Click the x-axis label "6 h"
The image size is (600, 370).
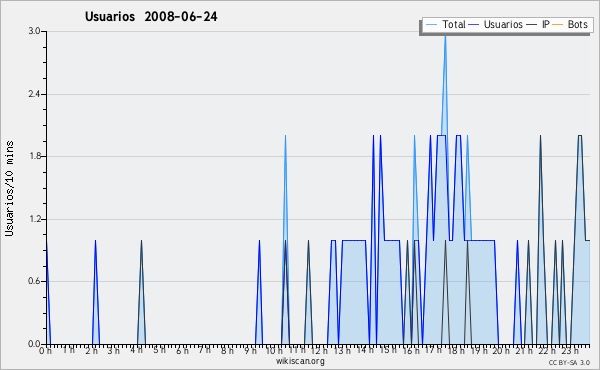(182, 351)
